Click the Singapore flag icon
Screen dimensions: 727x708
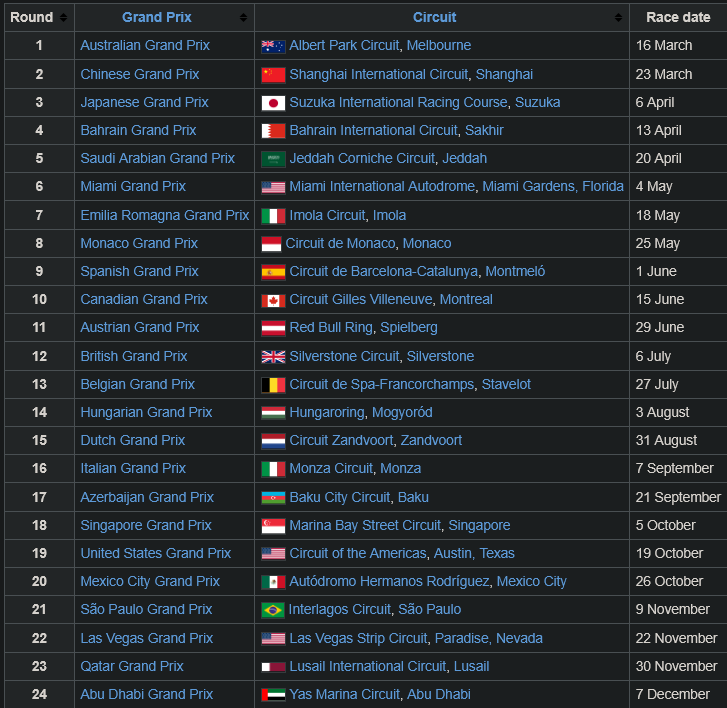pyautogui.click(x=273, y=526)
